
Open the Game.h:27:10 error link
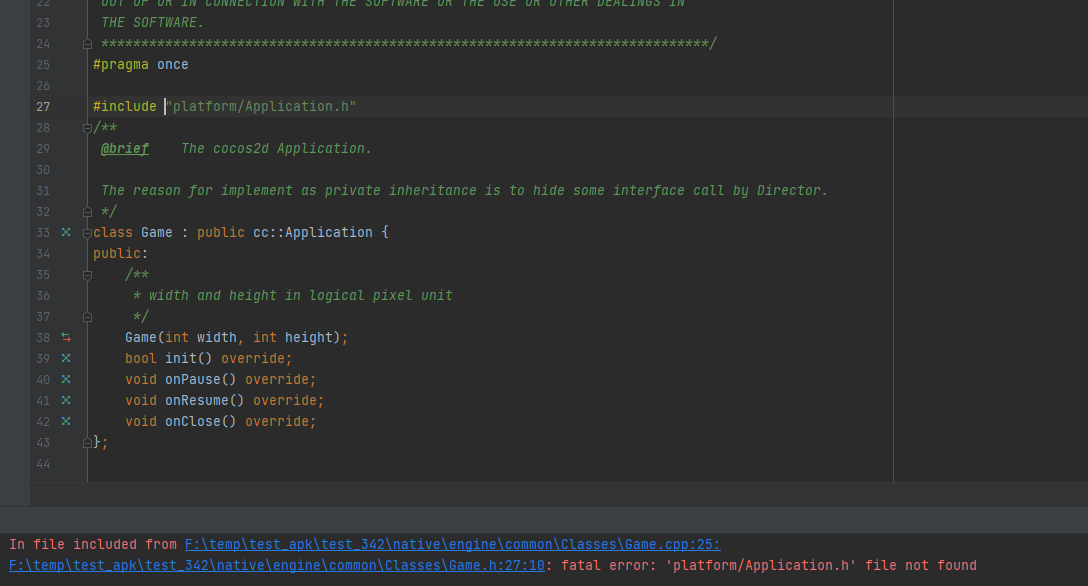tap(276, 565)
